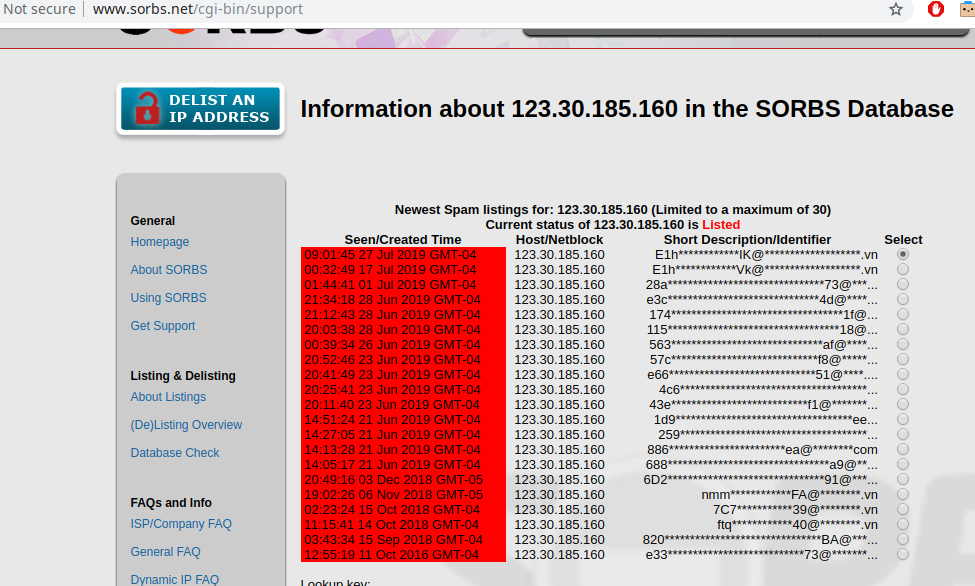The width and height of the screenshot is (975, 586).
Task: Click the identifier starting 'nmm' ending '.vn'
Action: click(x=789, y=495)
